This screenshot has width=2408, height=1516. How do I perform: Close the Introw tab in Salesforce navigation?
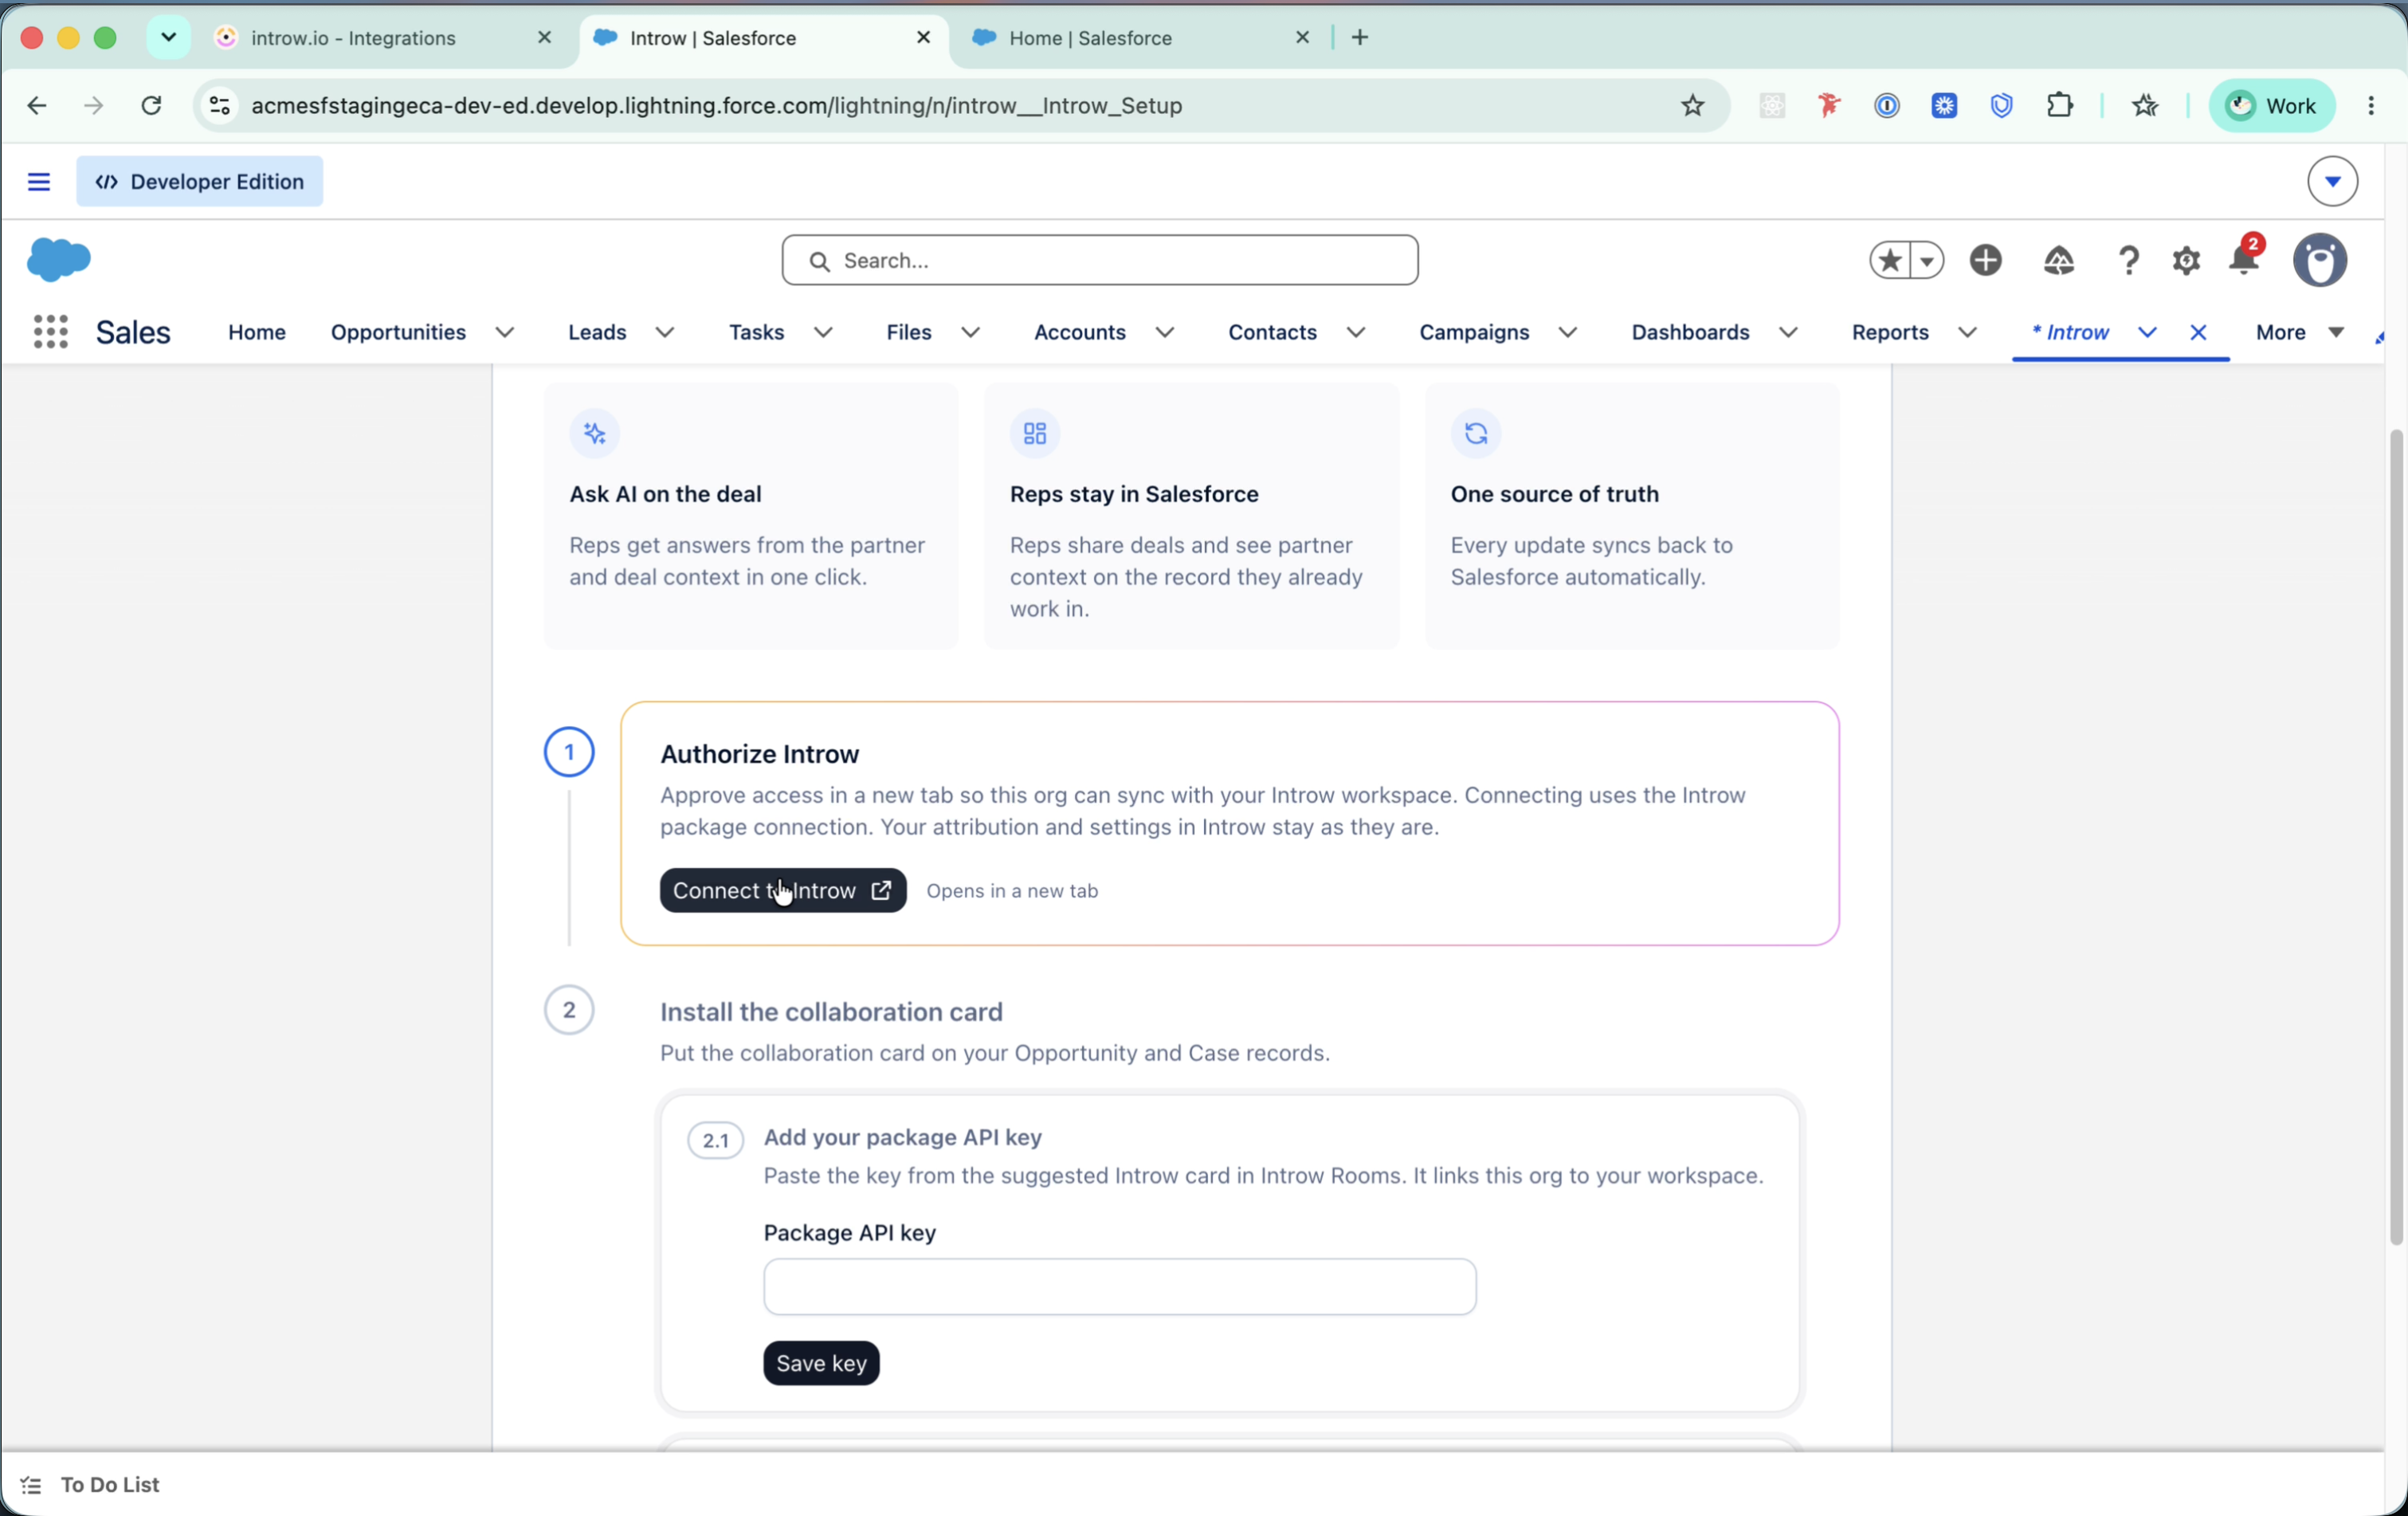coord(2198,332)
